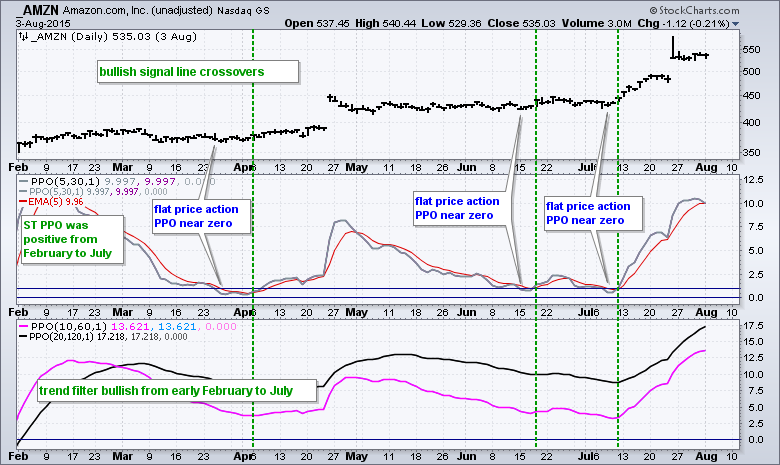Click the Close 535.03 value
Screen dimensions: 780x465
pyautogui.click(x=521, y=23)
